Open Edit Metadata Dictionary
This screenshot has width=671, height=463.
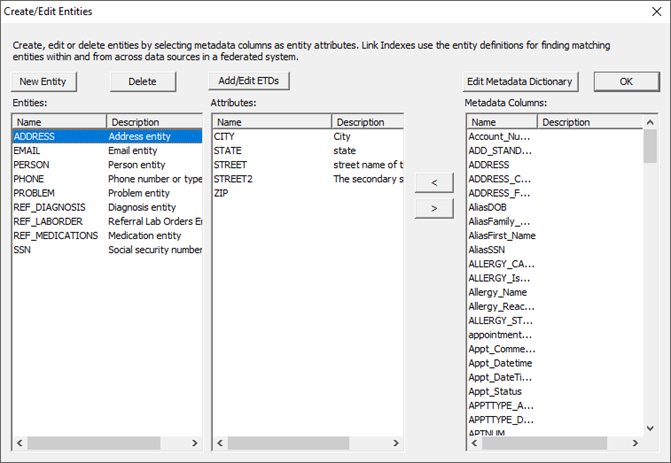click(520, 82)
